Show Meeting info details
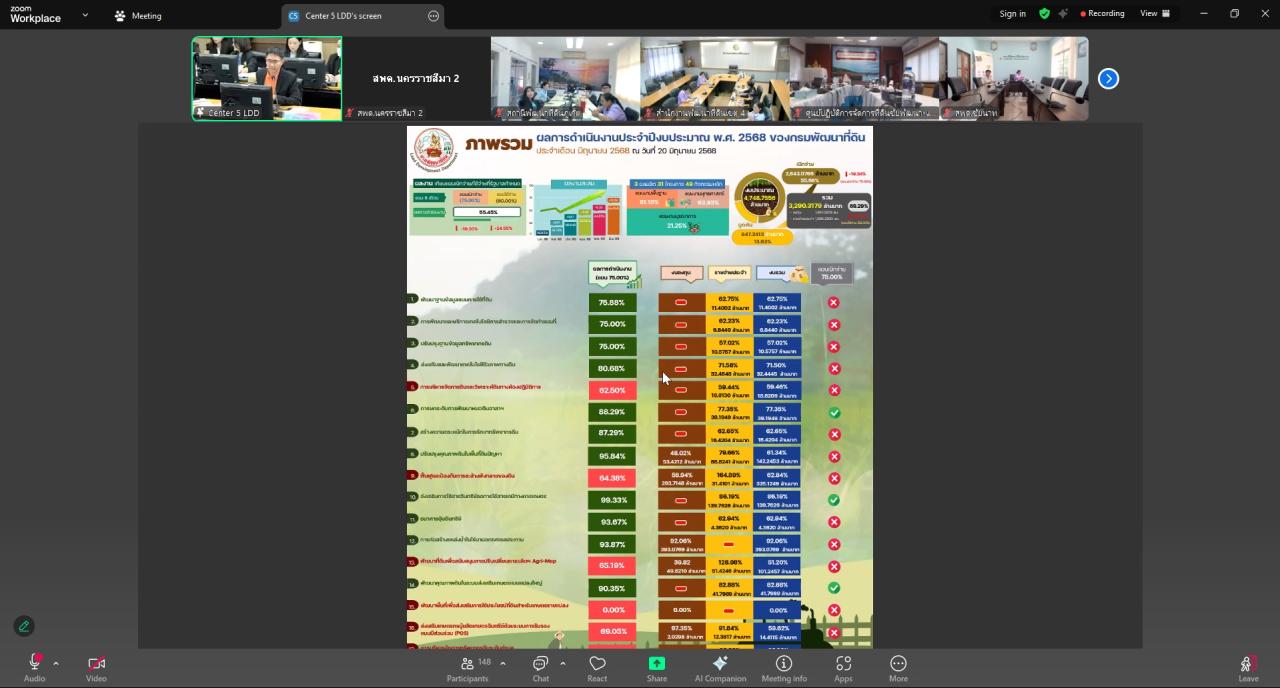This screenshot has height=688, width=1280. click(784, 666)
